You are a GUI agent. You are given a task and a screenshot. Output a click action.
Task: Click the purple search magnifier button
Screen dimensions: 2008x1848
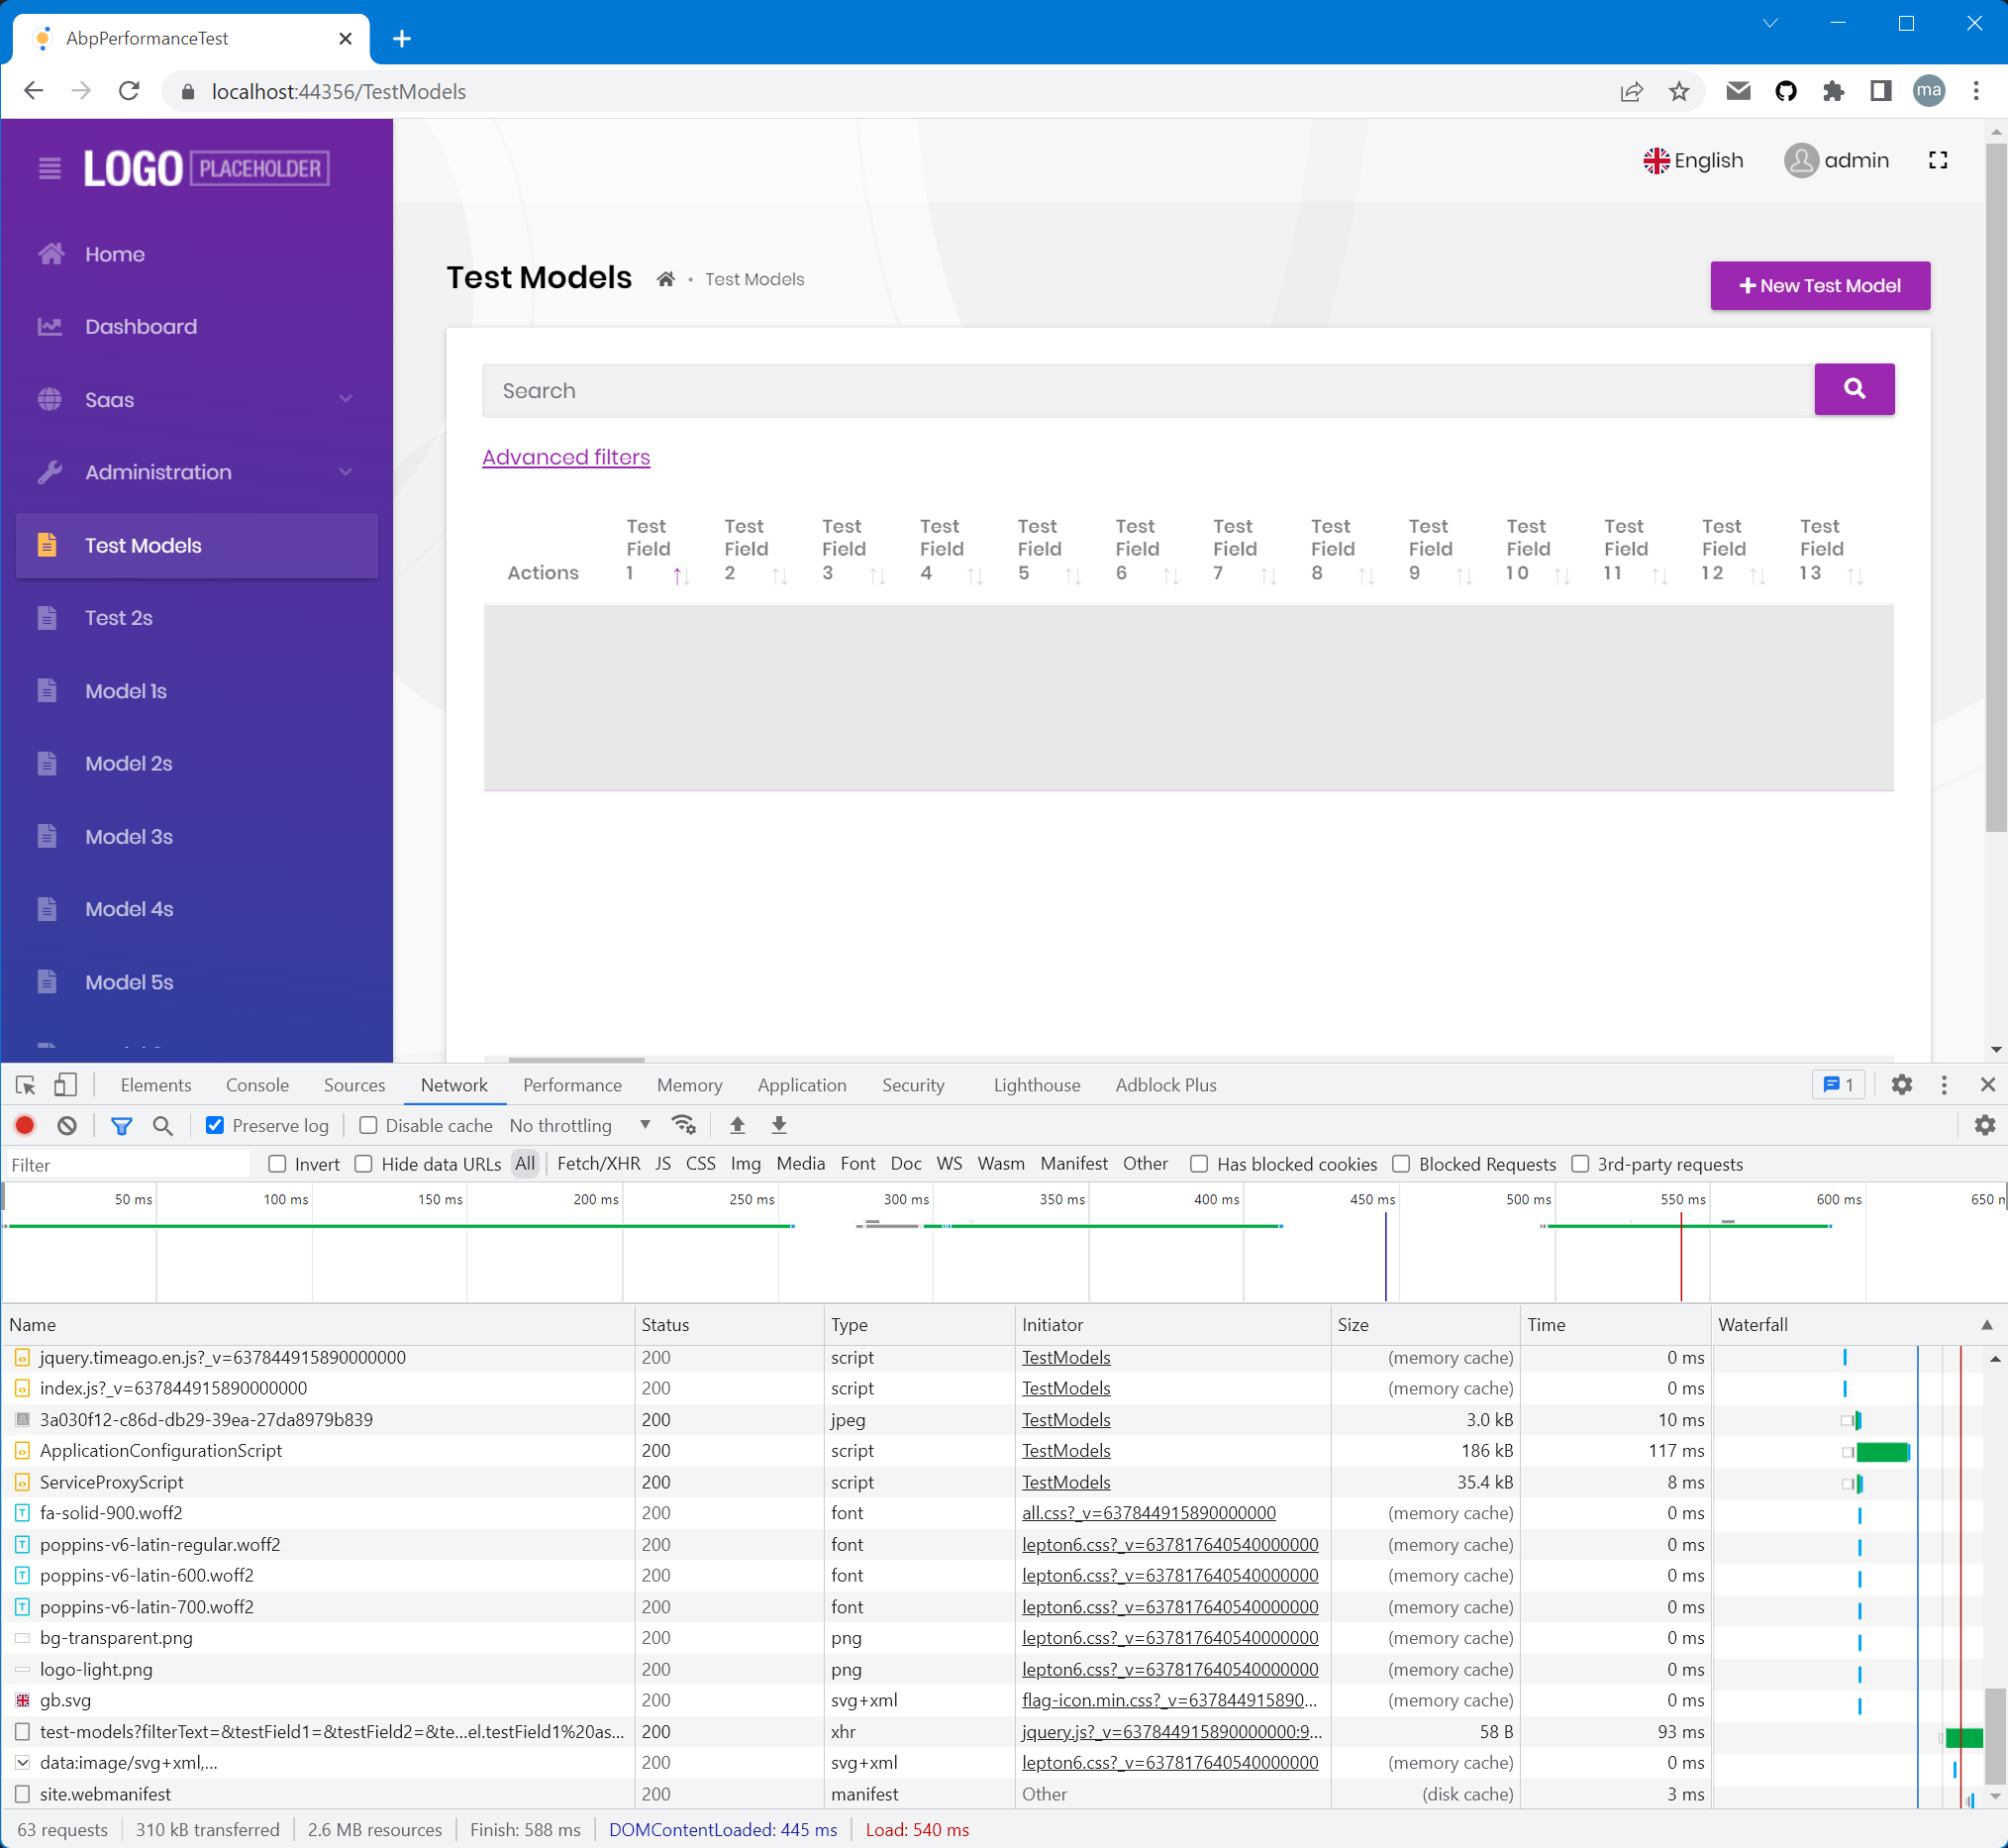1853,389
